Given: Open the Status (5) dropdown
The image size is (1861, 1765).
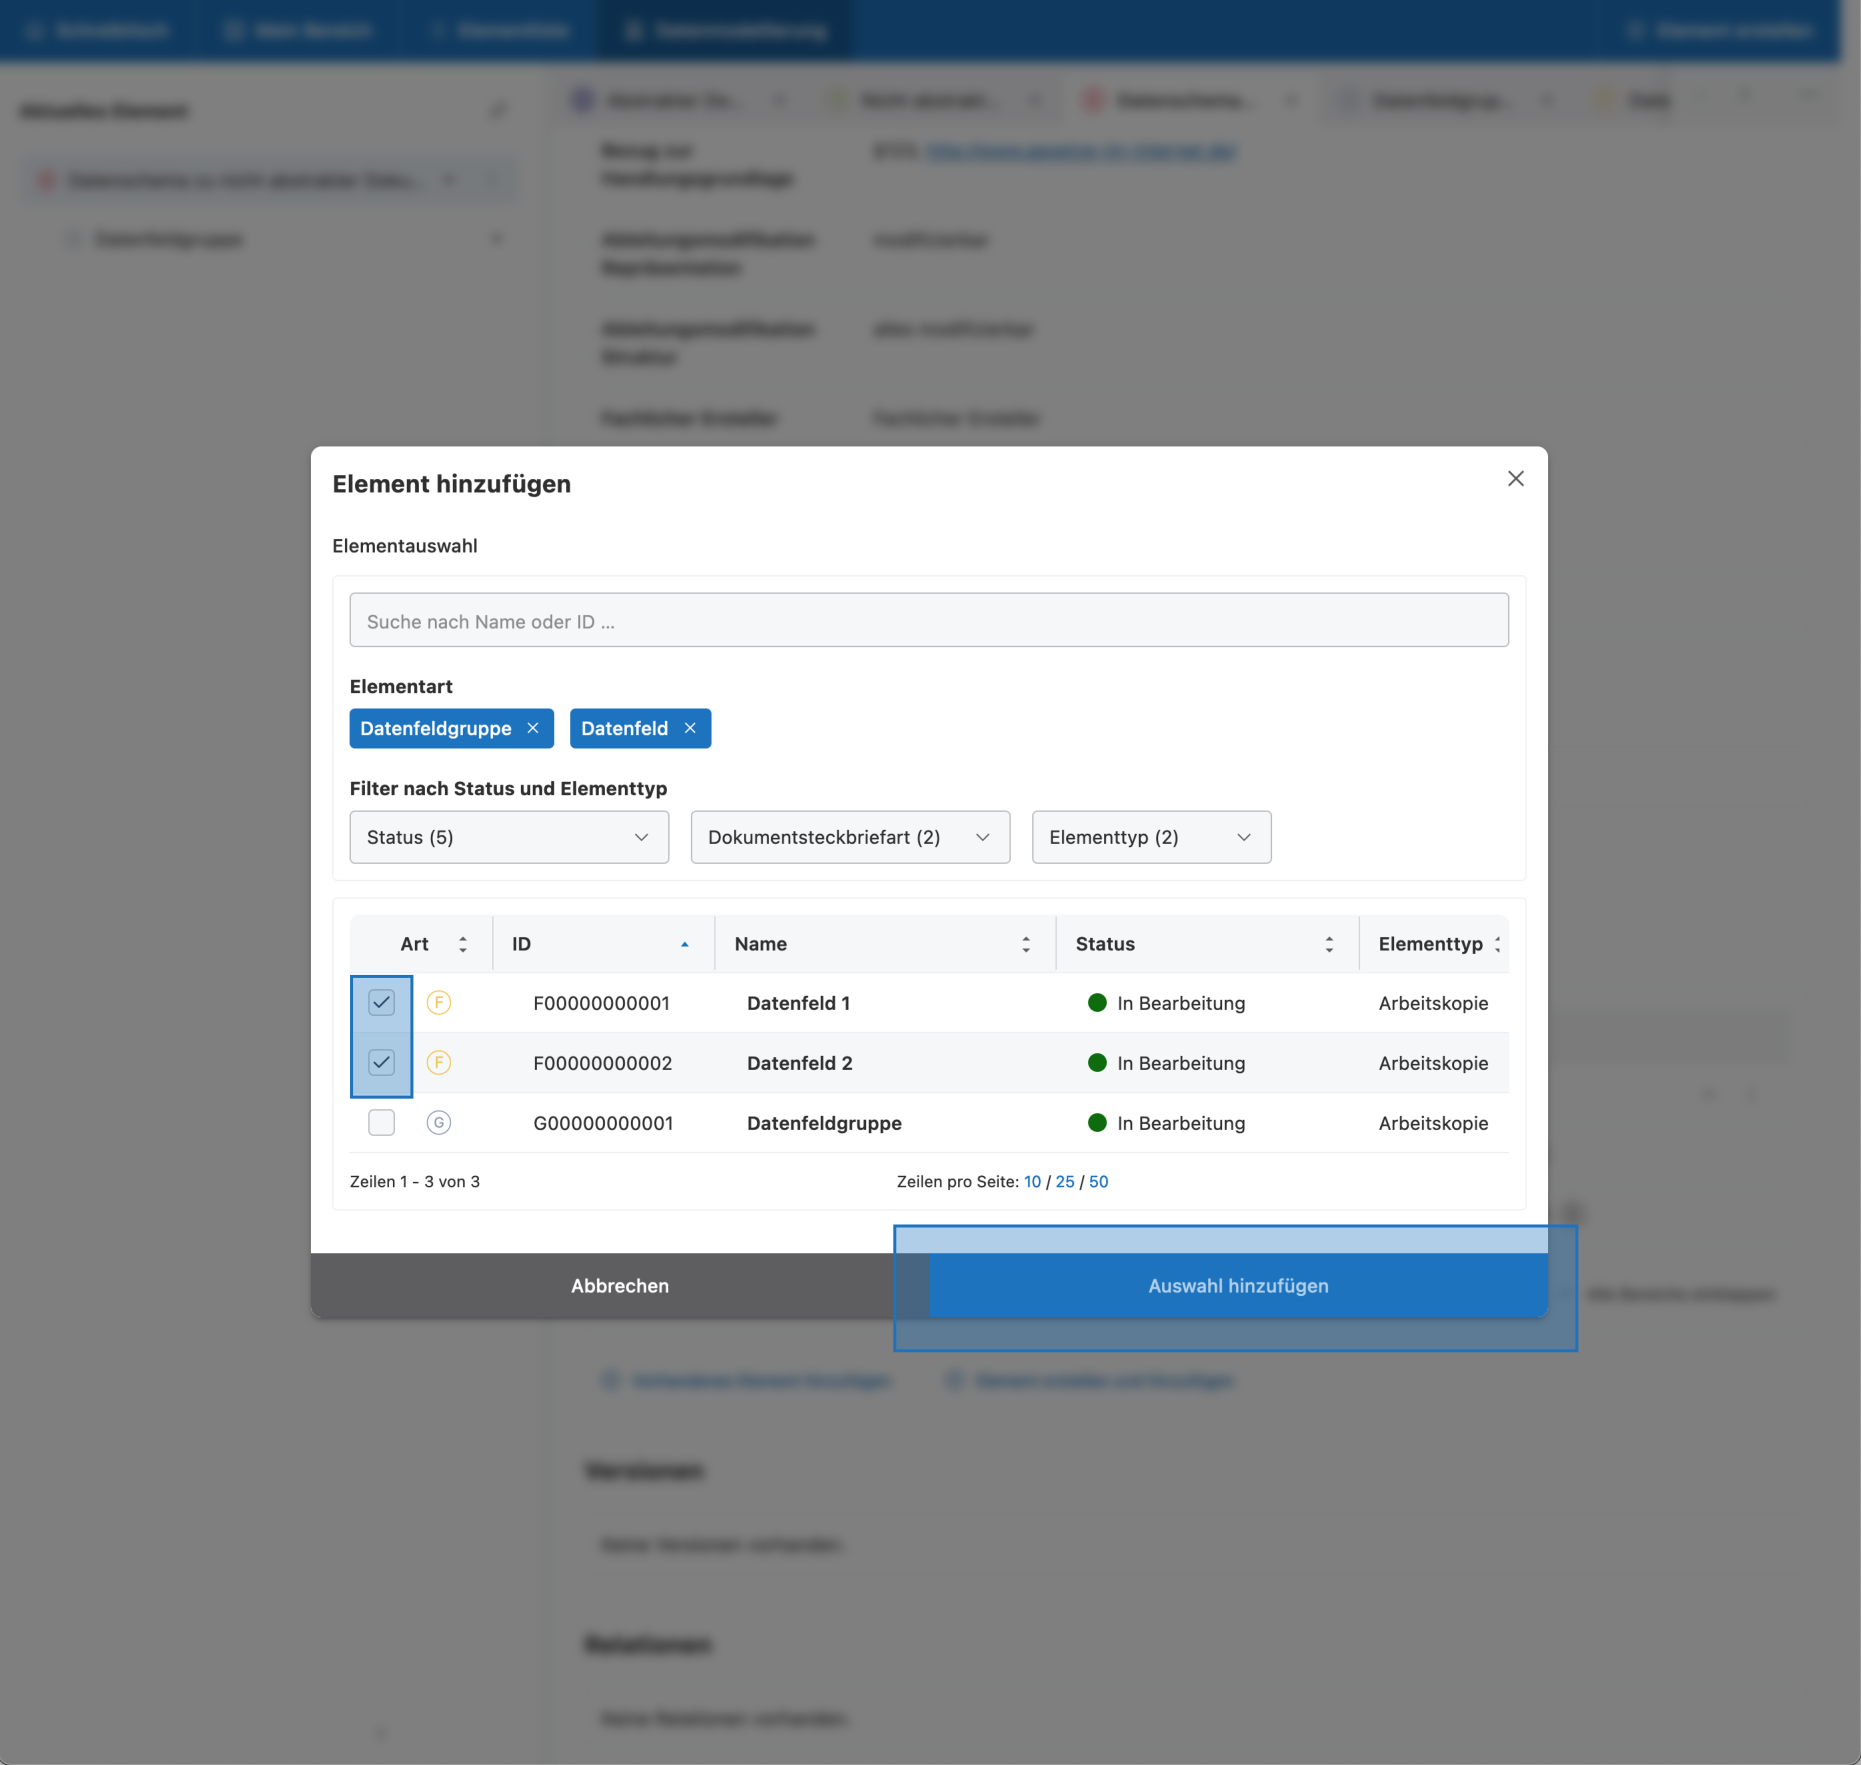Looking at the screenshot, I should point(508,837).
